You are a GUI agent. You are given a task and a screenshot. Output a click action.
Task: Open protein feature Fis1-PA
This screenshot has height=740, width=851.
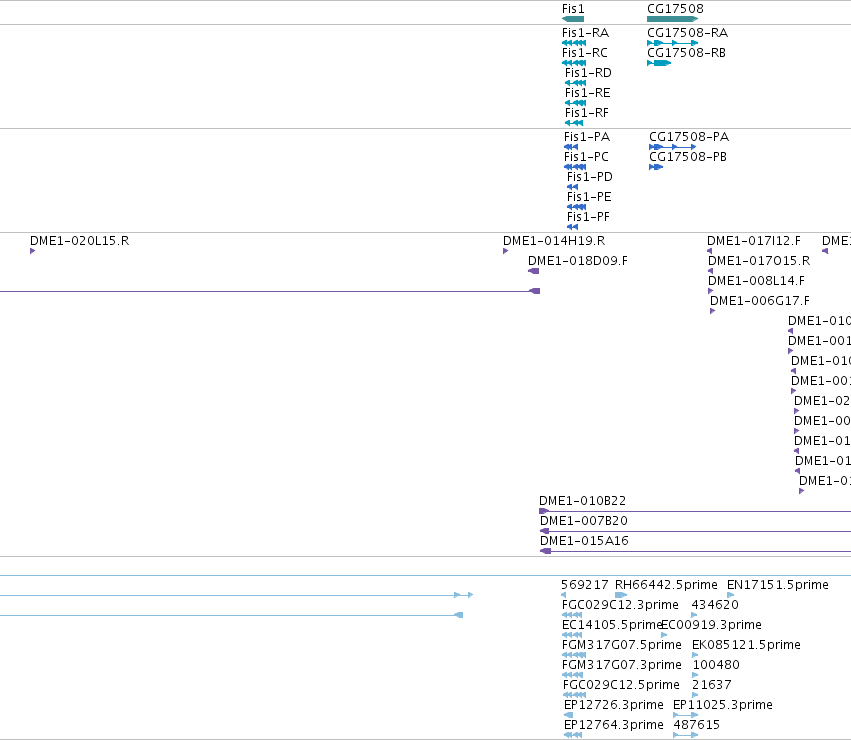click(x=587, y=137)
